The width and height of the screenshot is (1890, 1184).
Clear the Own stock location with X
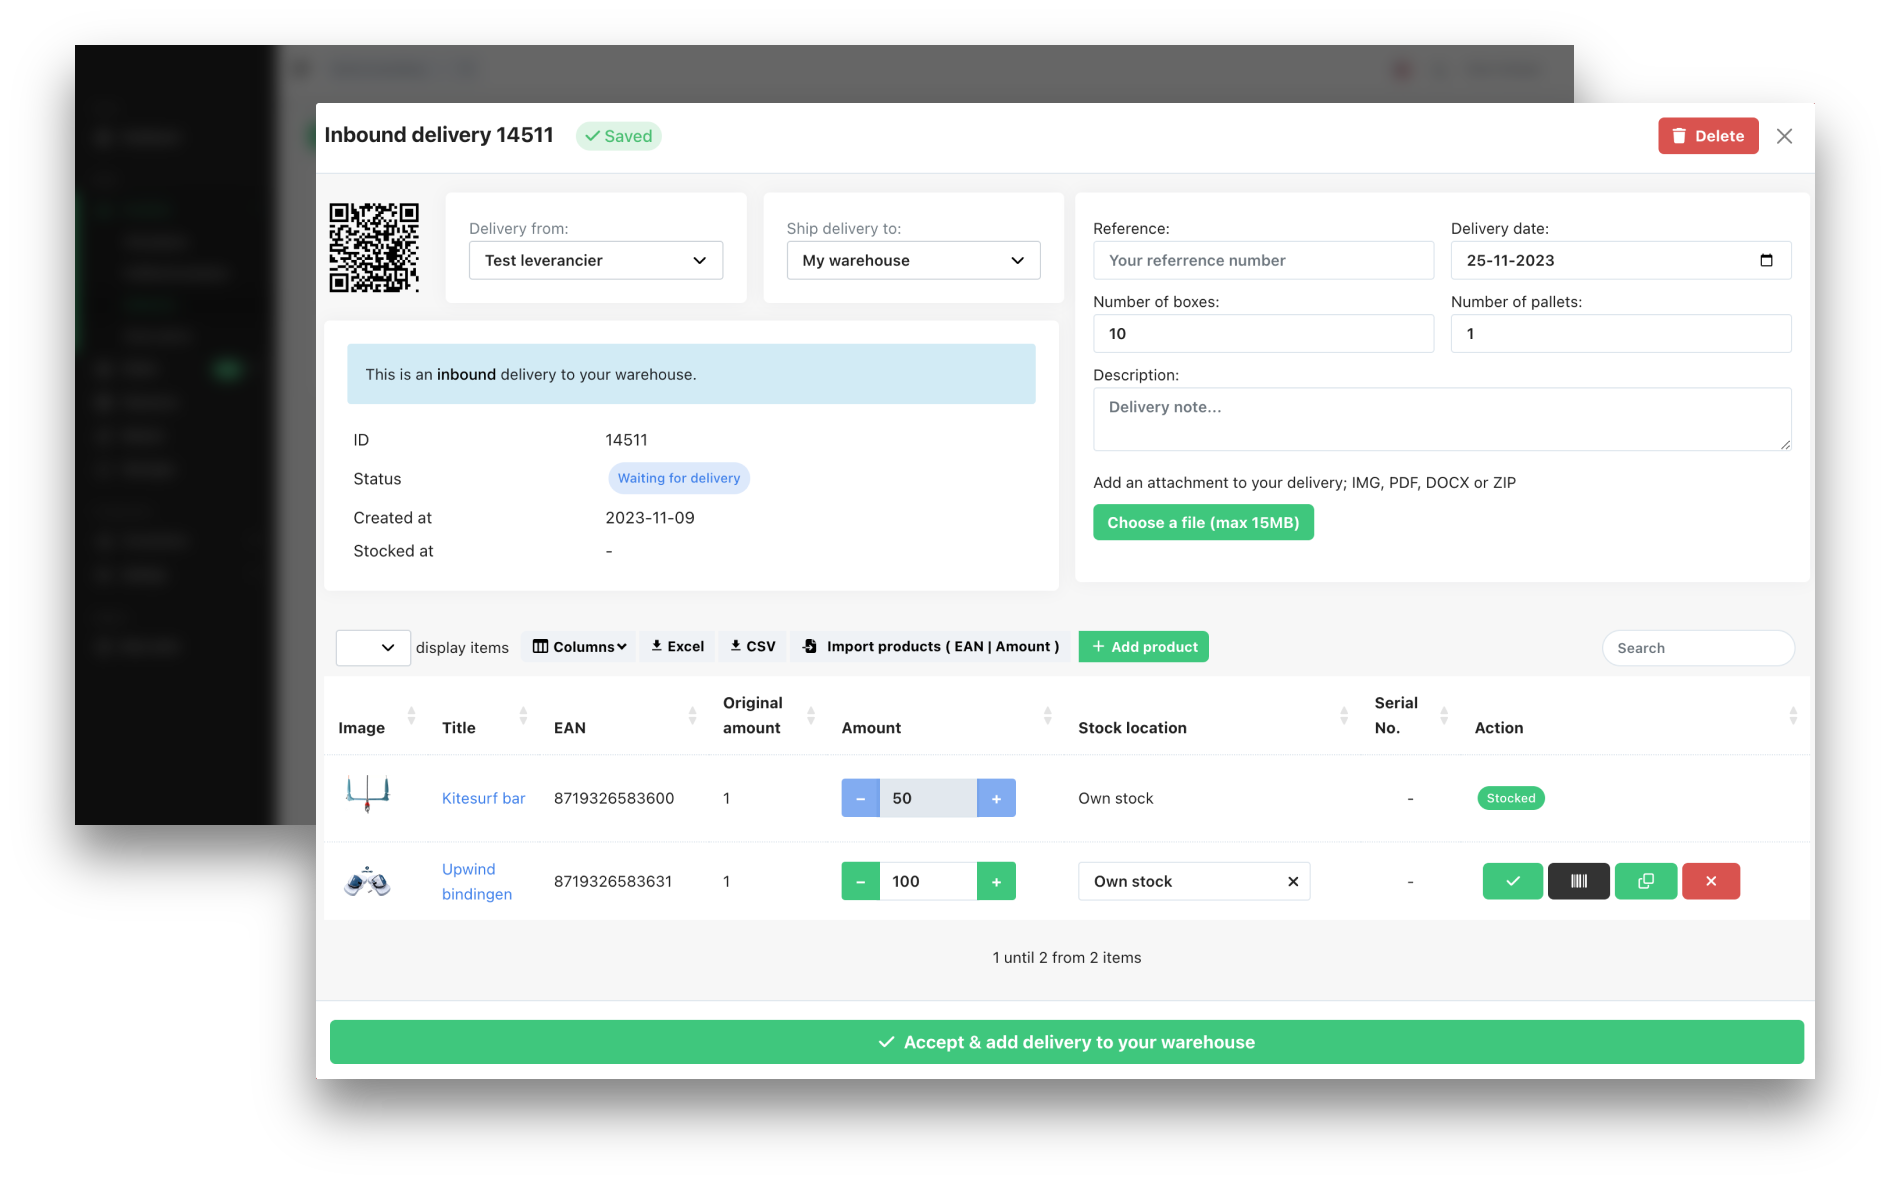tap(1293, 881)
